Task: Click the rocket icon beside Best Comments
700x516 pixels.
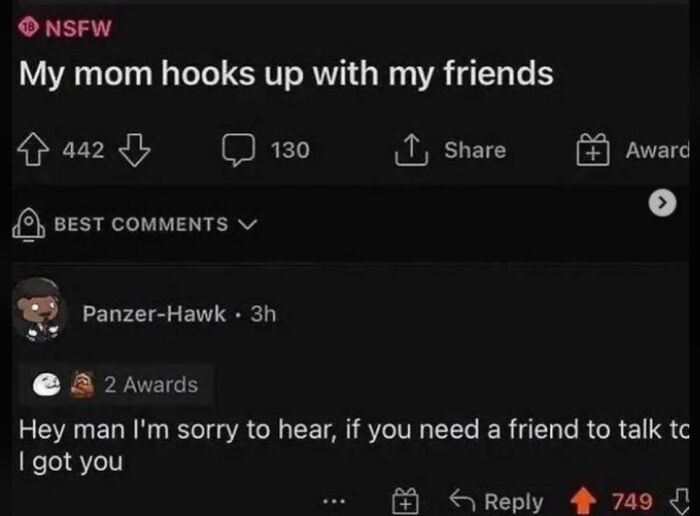Action: coord(28,224)
